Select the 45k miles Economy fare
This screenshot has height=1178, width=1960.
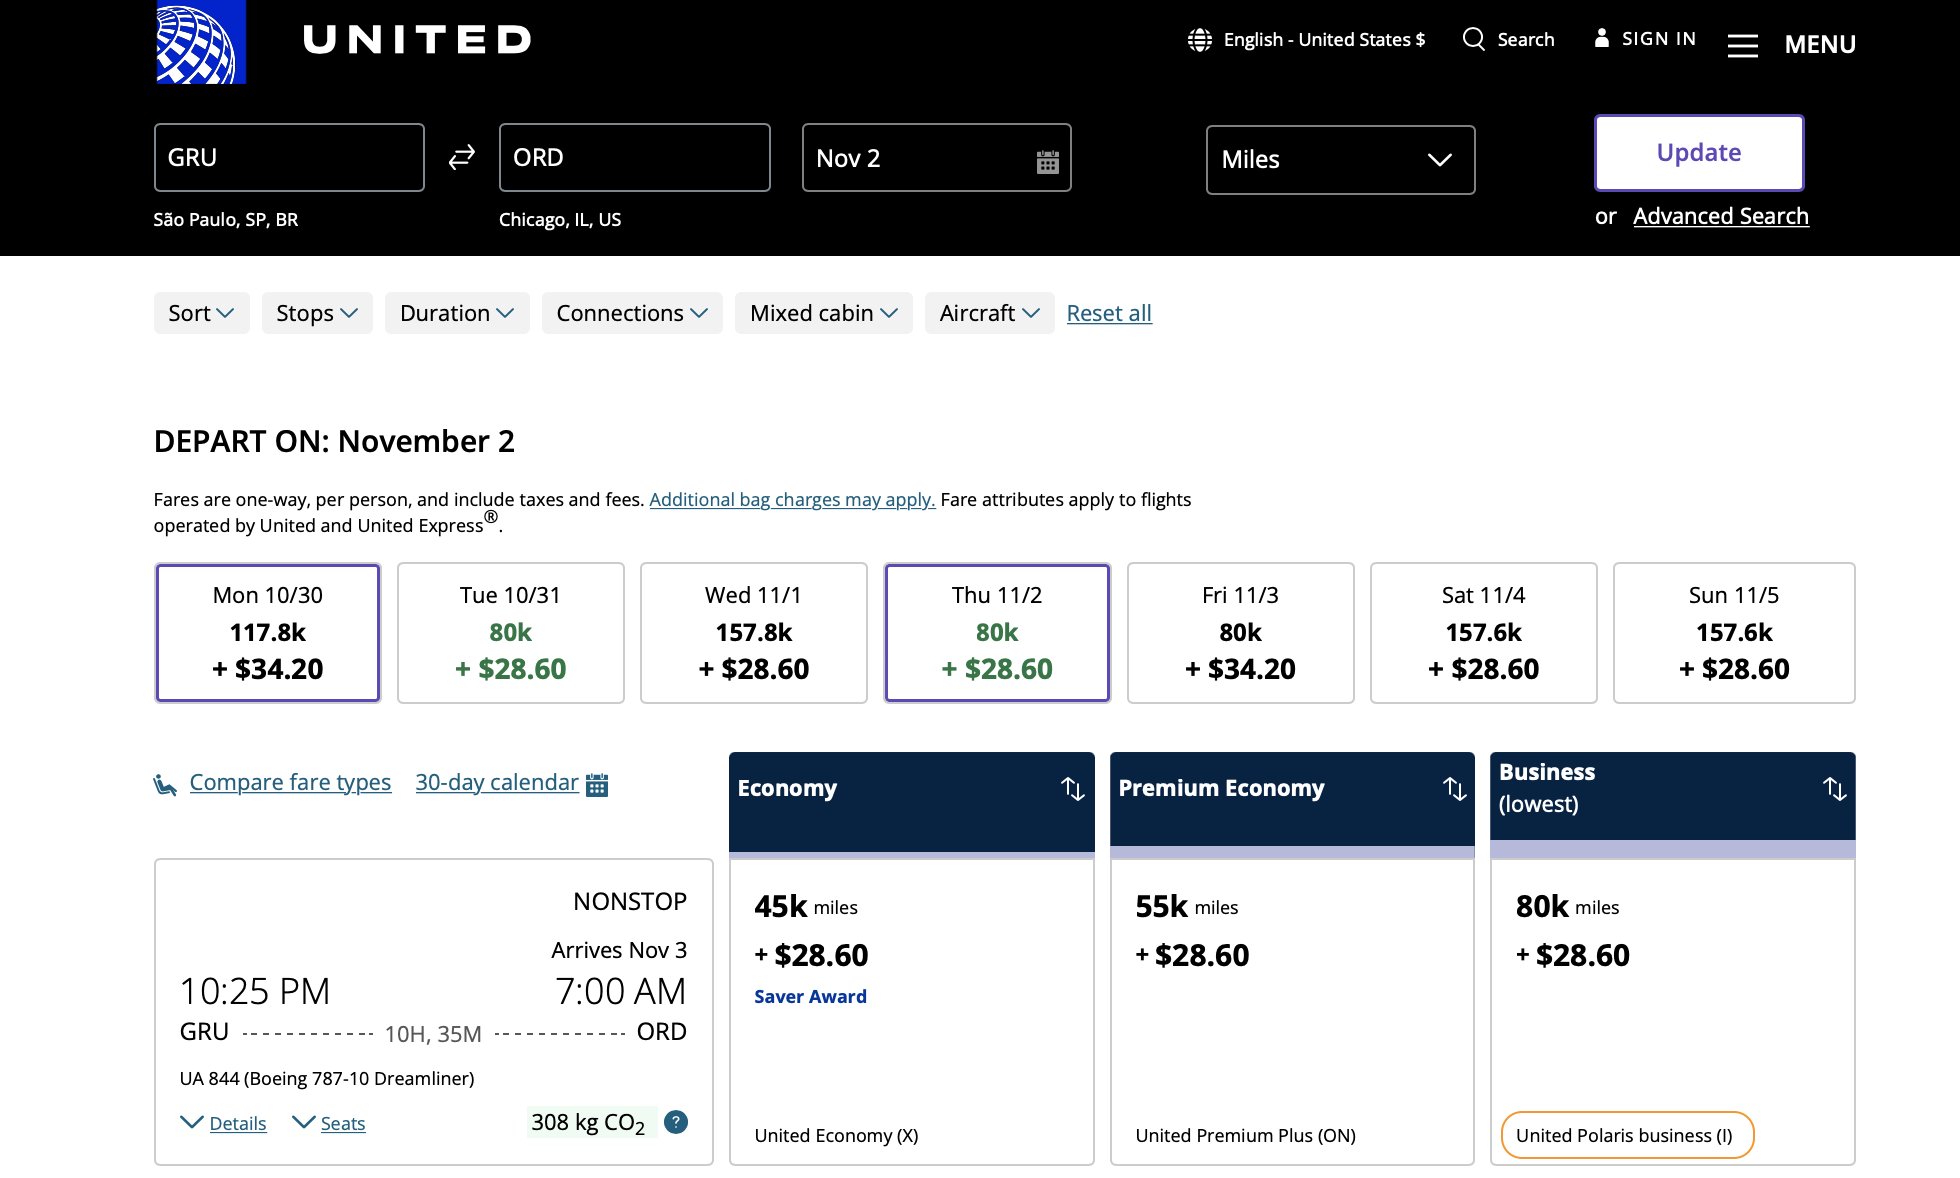[x=912, y=1012]
